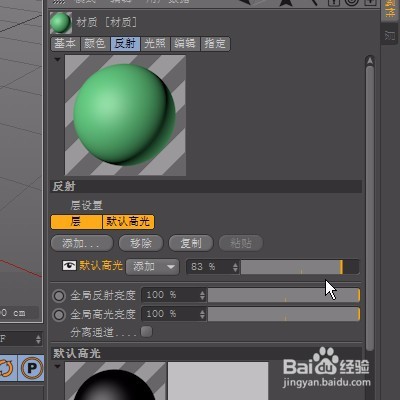Click the 添加... button
The width and height of the screenshot is (400, 400).
click(82, 243)
